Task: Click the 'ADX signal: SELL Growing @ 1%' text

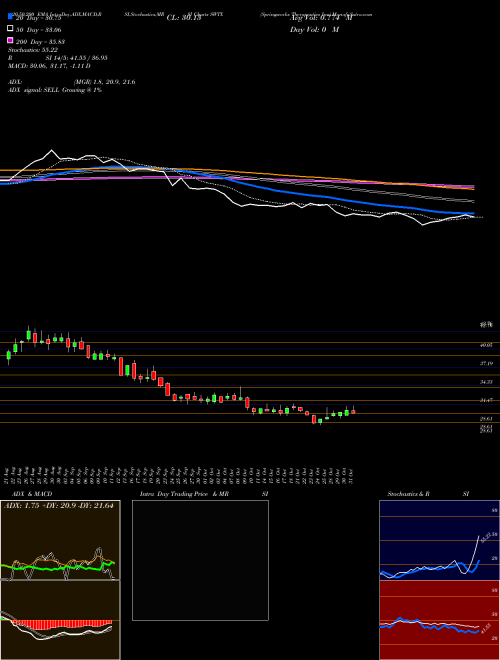Action: click(x=55, y=90)
